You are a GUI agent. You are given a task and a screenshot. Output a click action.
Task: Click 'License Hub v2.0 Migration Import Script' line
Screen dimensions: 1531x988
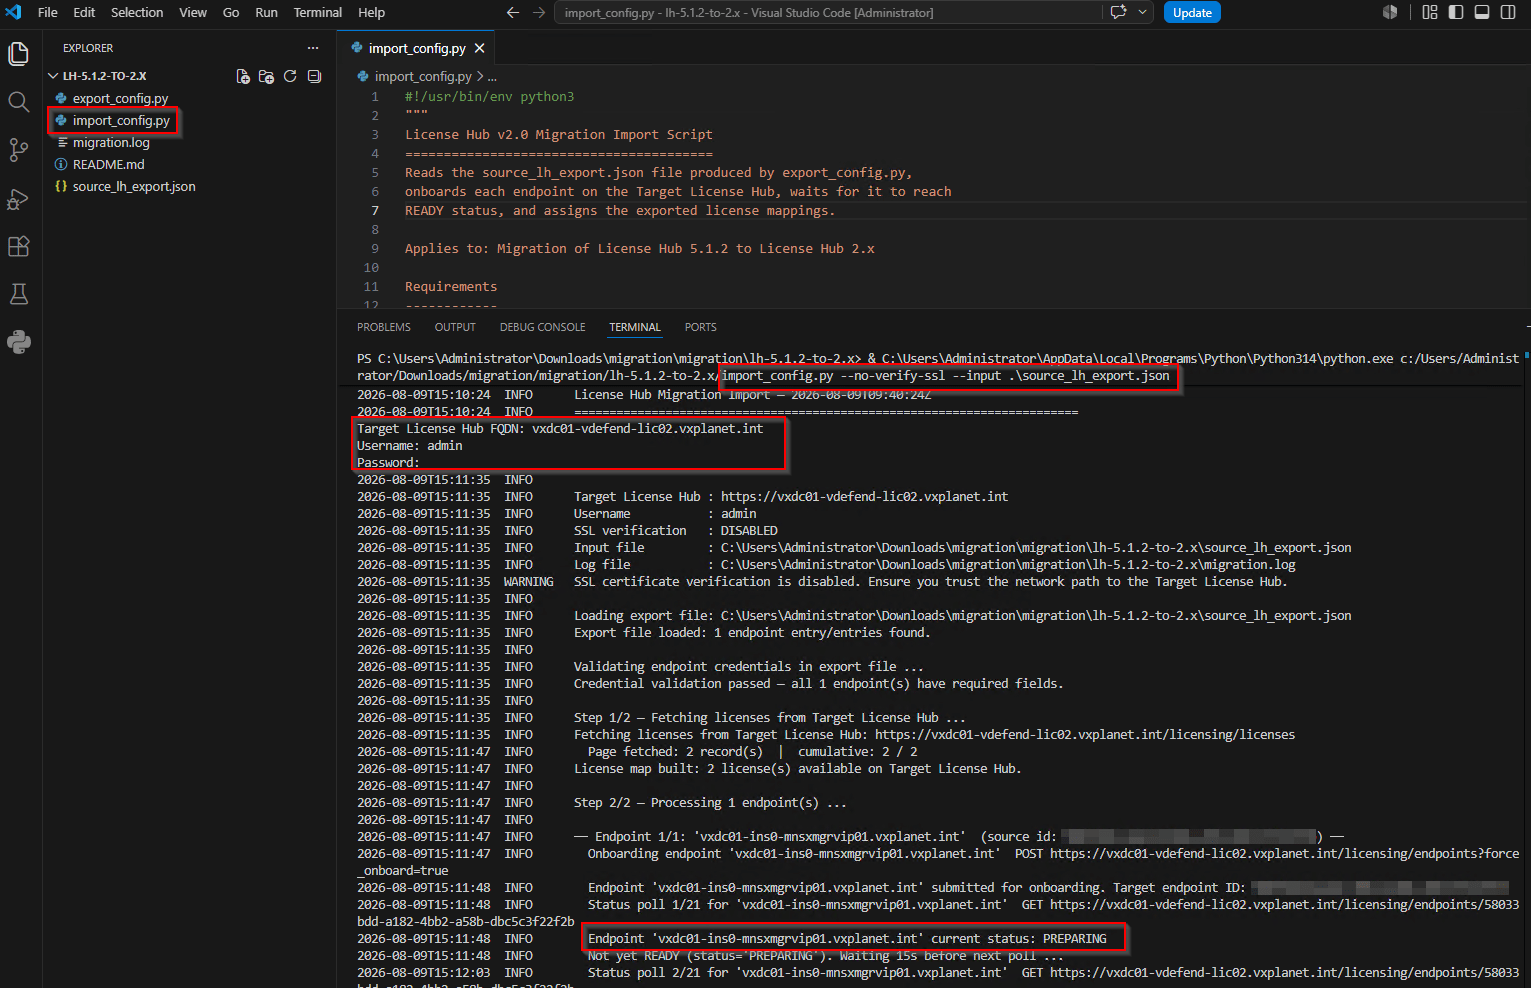pyautogui.click(x=559, y=135)
